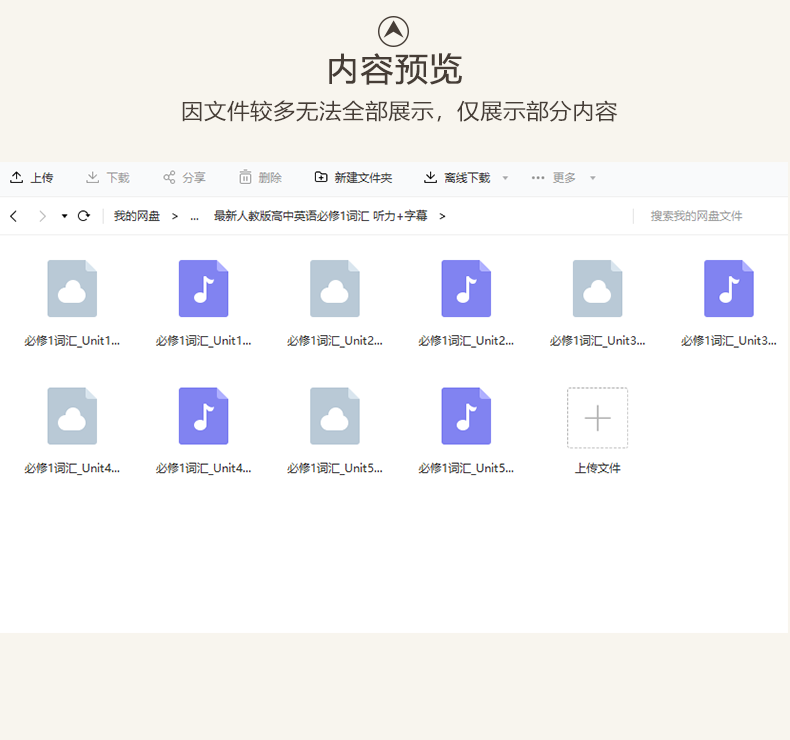Select the Unit3 audio file with music note
Viewport: 790px width, 740px height.
729,303
